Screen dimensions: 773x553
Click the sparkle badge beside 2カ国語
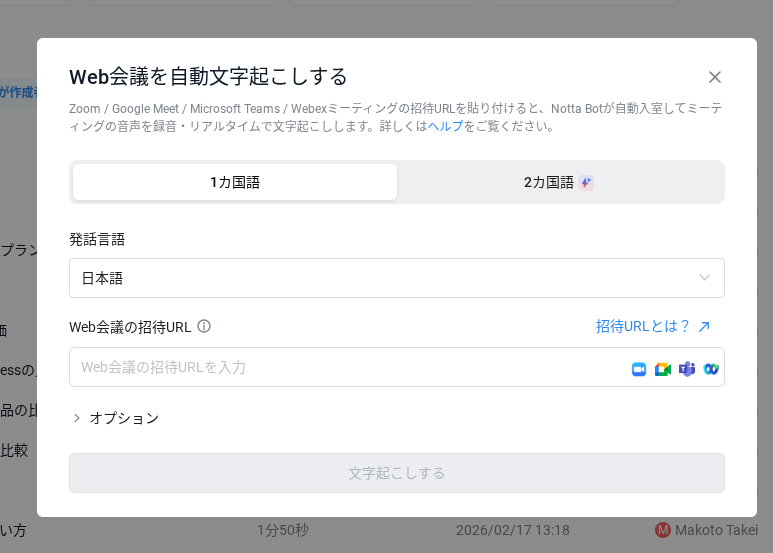[586, 183]
